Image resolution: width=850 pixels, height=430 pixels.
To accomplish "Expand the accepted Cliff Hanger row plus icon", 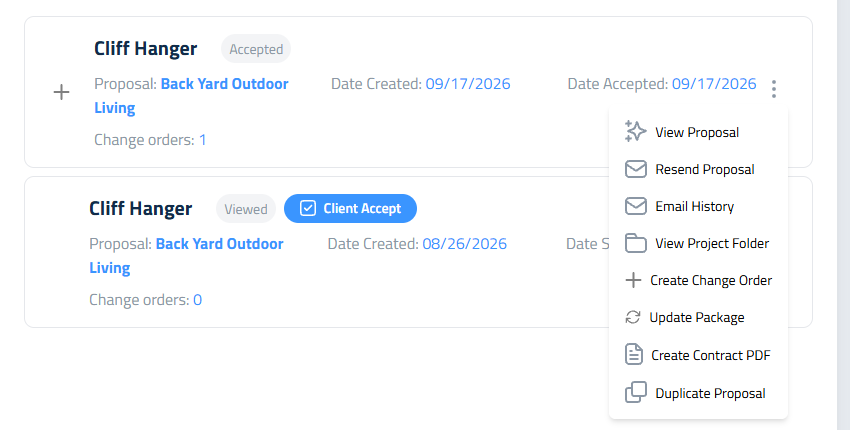I will 61,92.
